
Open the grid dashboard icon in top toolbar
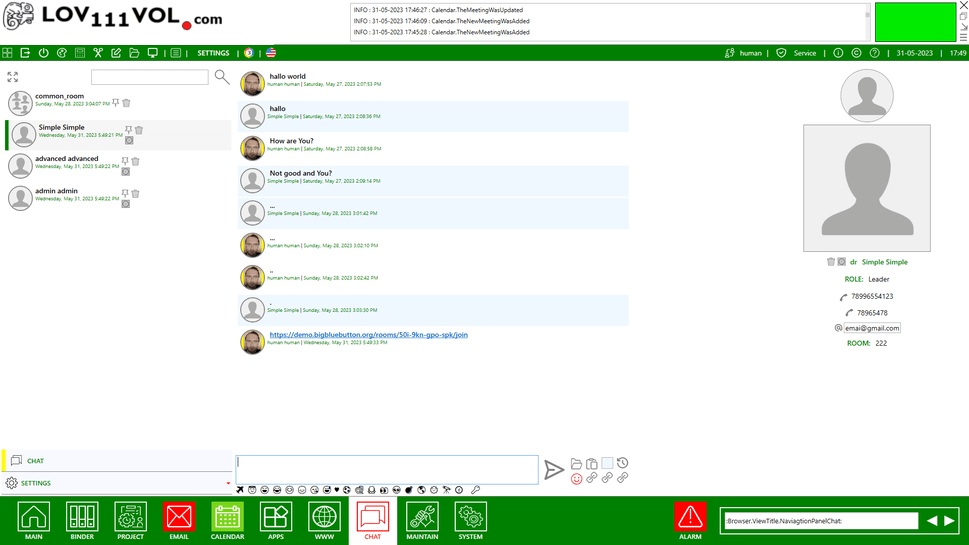[7, 53]
